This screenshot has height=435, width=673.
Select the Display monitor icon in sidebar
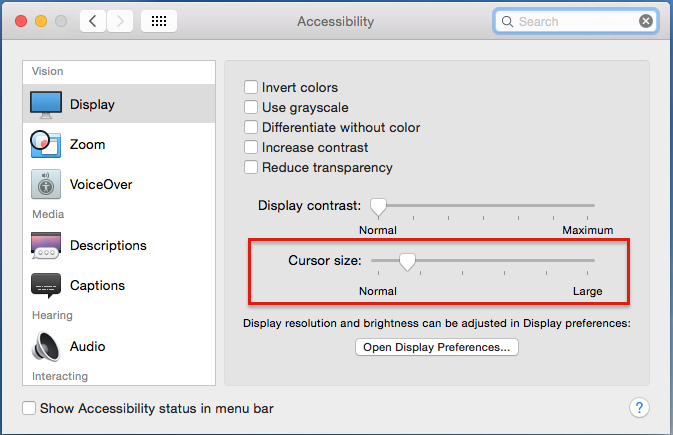(47, 104)
